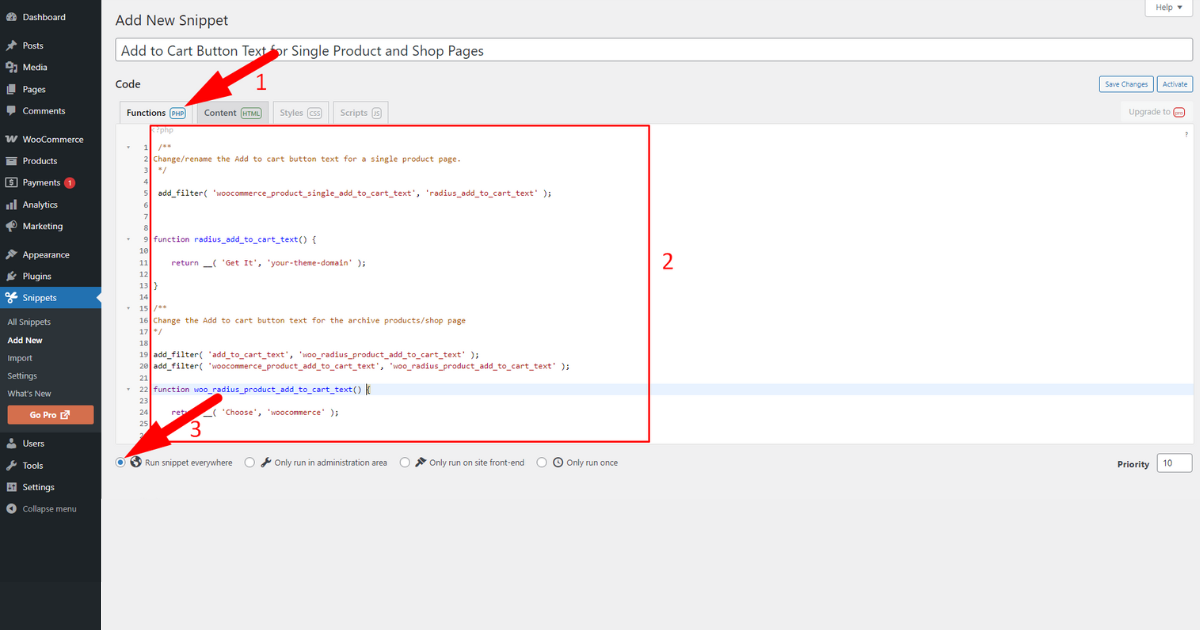This screenshot has height=630, width=1200.
Task: Collapse code fold arrow at line 1
Action: [128, 148]
